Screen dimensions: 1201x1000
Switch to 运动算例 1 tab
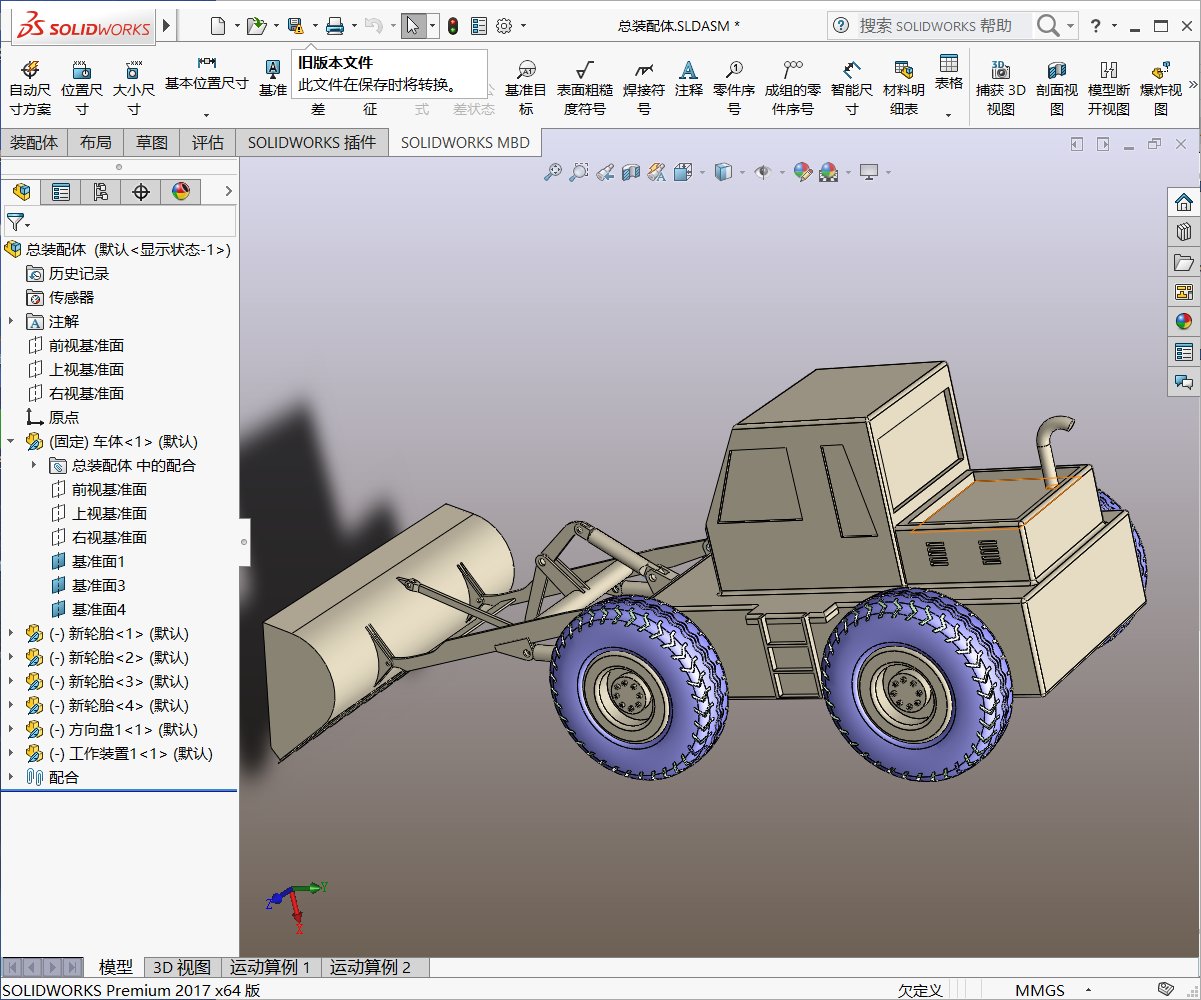coord(270,967)
